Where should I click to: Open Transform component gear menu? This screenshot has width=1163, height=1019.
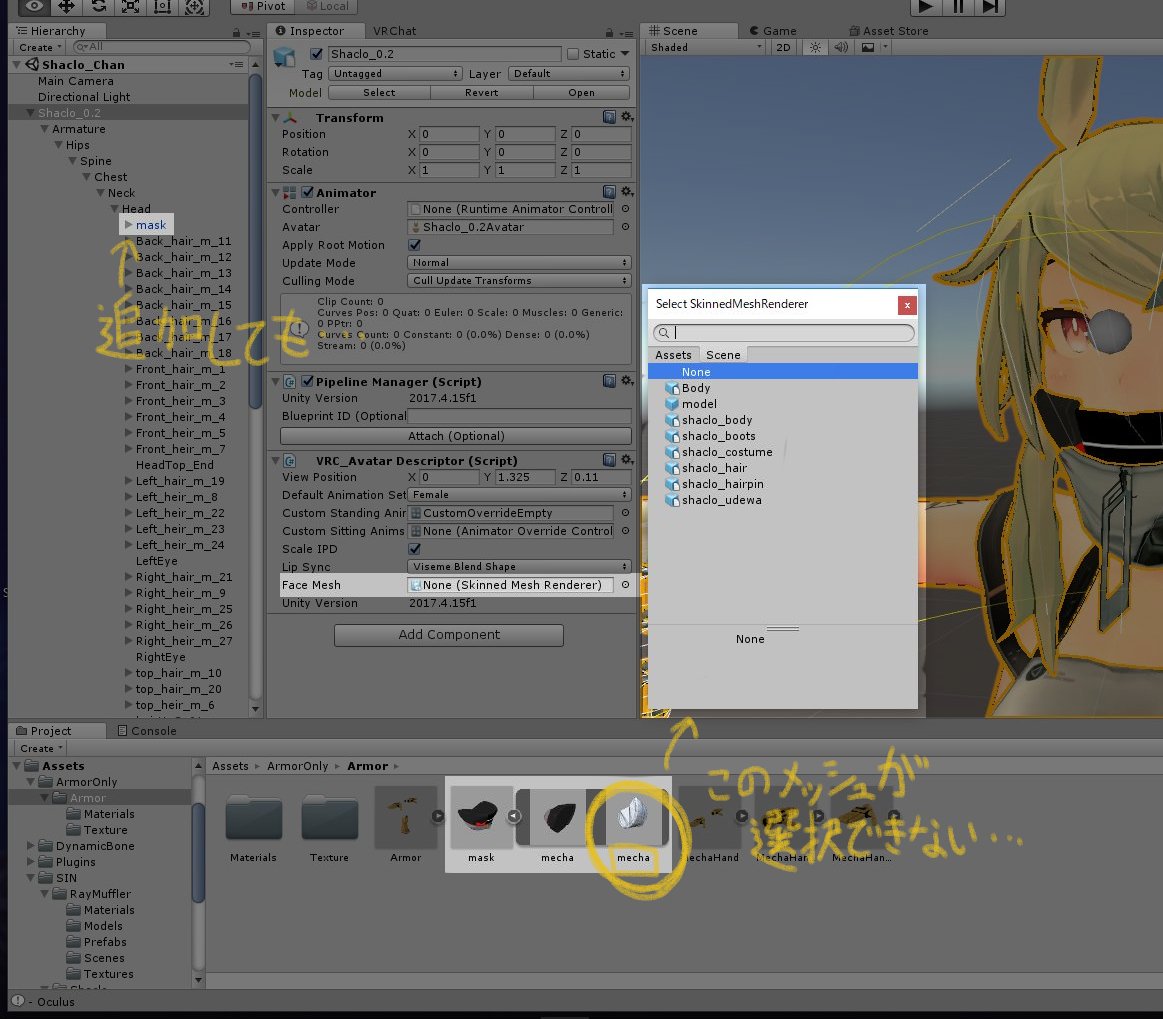click(x=627, y=116)
